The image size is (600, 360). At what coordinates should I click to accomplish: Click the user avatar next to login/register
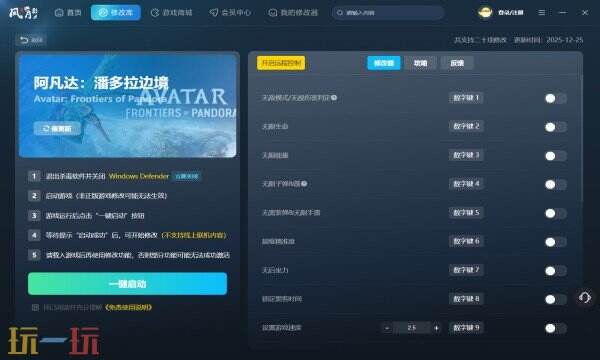pos(485,12)
